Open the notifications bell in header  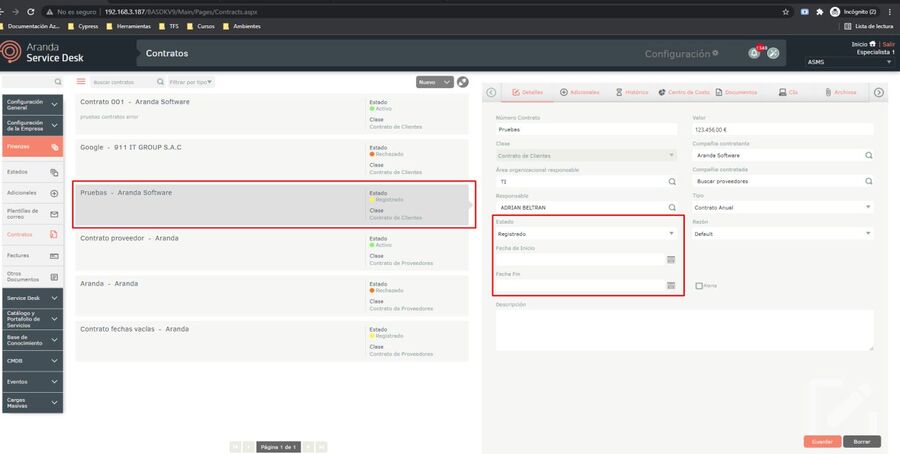tap(754, 53)
